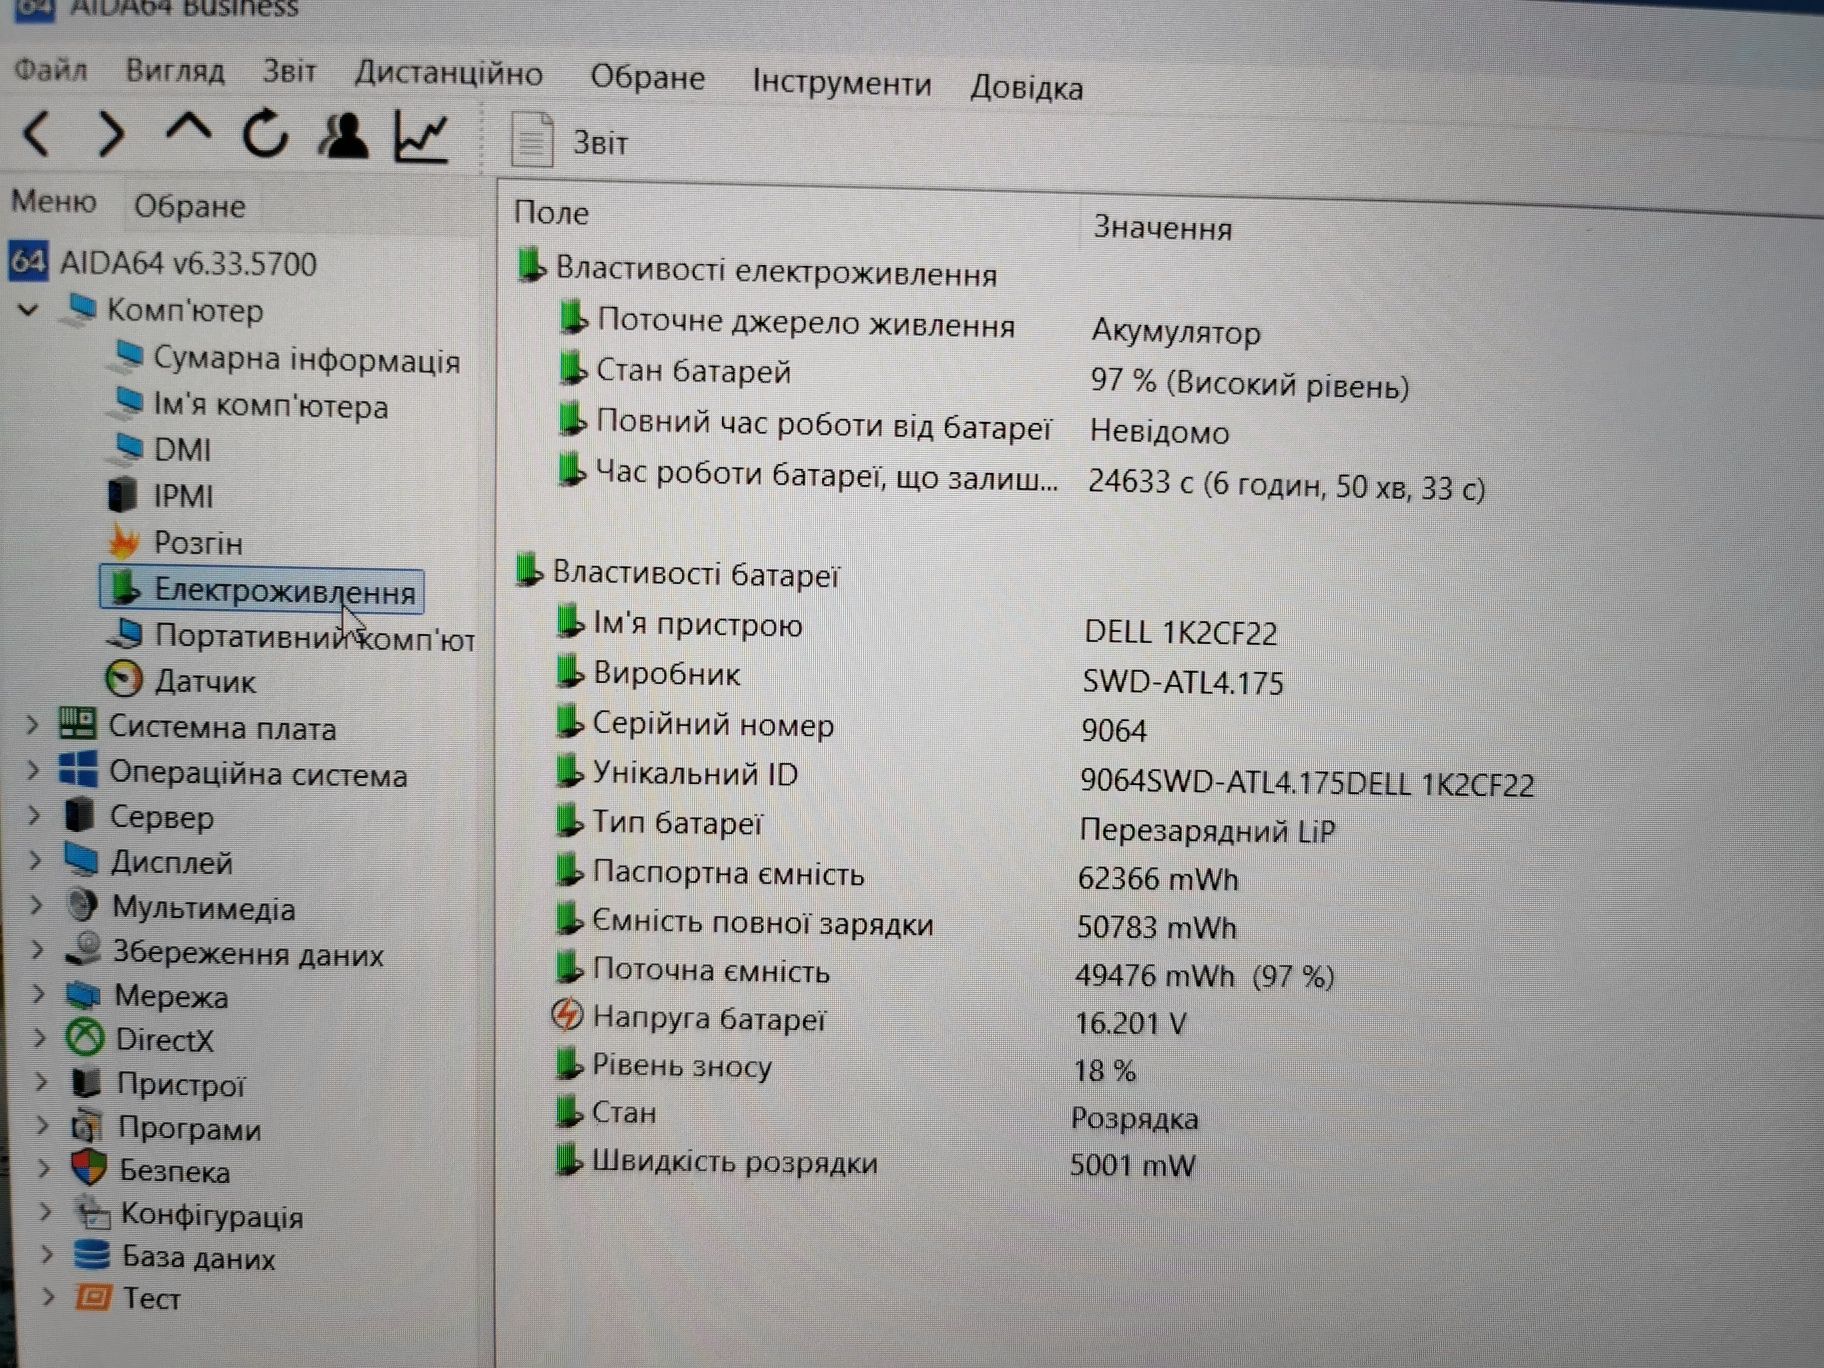Click the База даних database icon
Viewport: 1824px width, 1368px height.
(91, 1254)
